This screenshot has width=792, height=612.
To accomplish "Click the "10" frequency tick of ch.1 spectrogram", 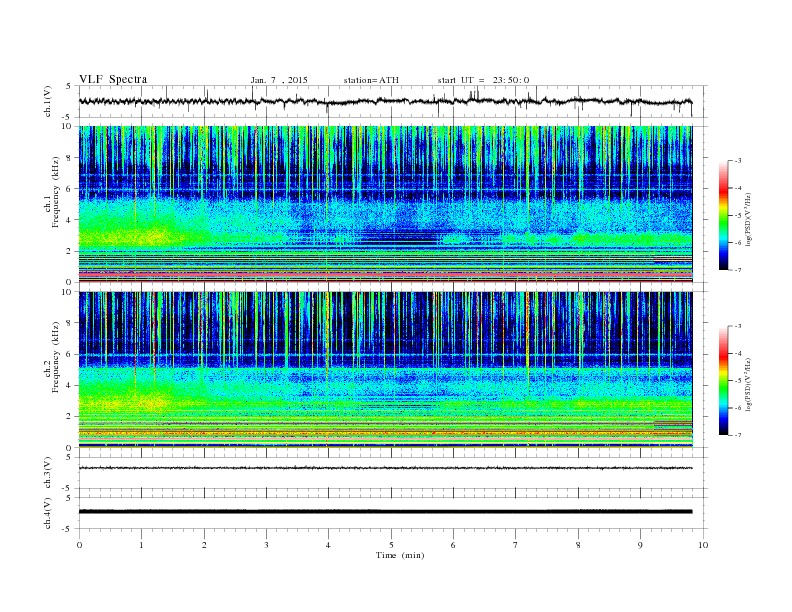I will 68,126.
